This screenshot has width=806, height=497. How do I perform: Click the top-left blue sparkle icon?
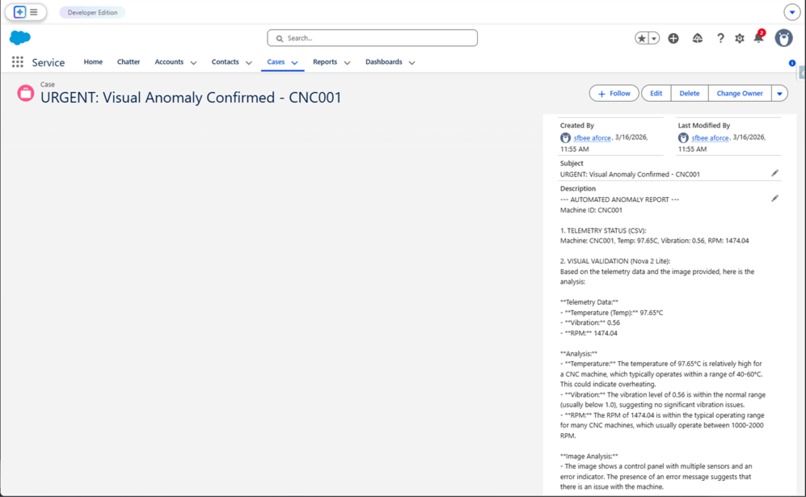pyautogui.click(x=20, y=12)
